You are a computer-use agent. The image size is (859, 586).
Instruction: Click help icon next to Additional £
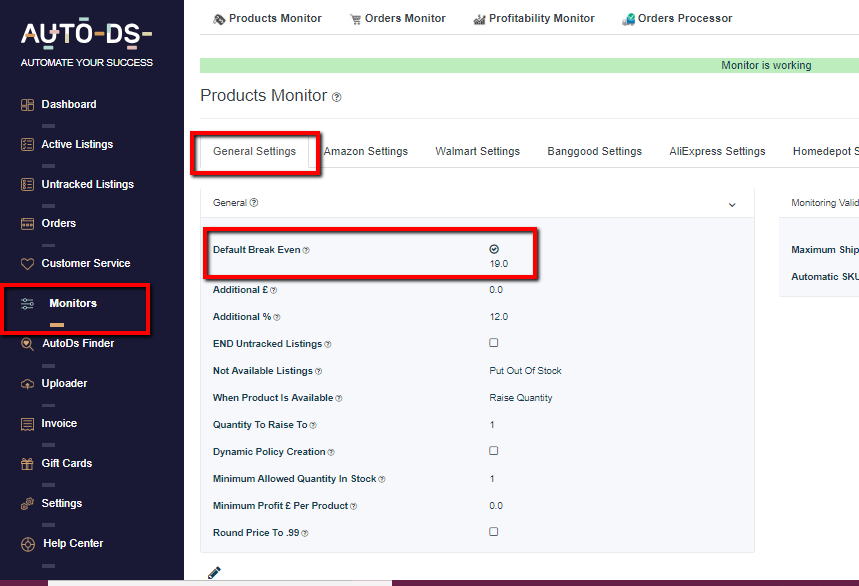coord(273,290)
